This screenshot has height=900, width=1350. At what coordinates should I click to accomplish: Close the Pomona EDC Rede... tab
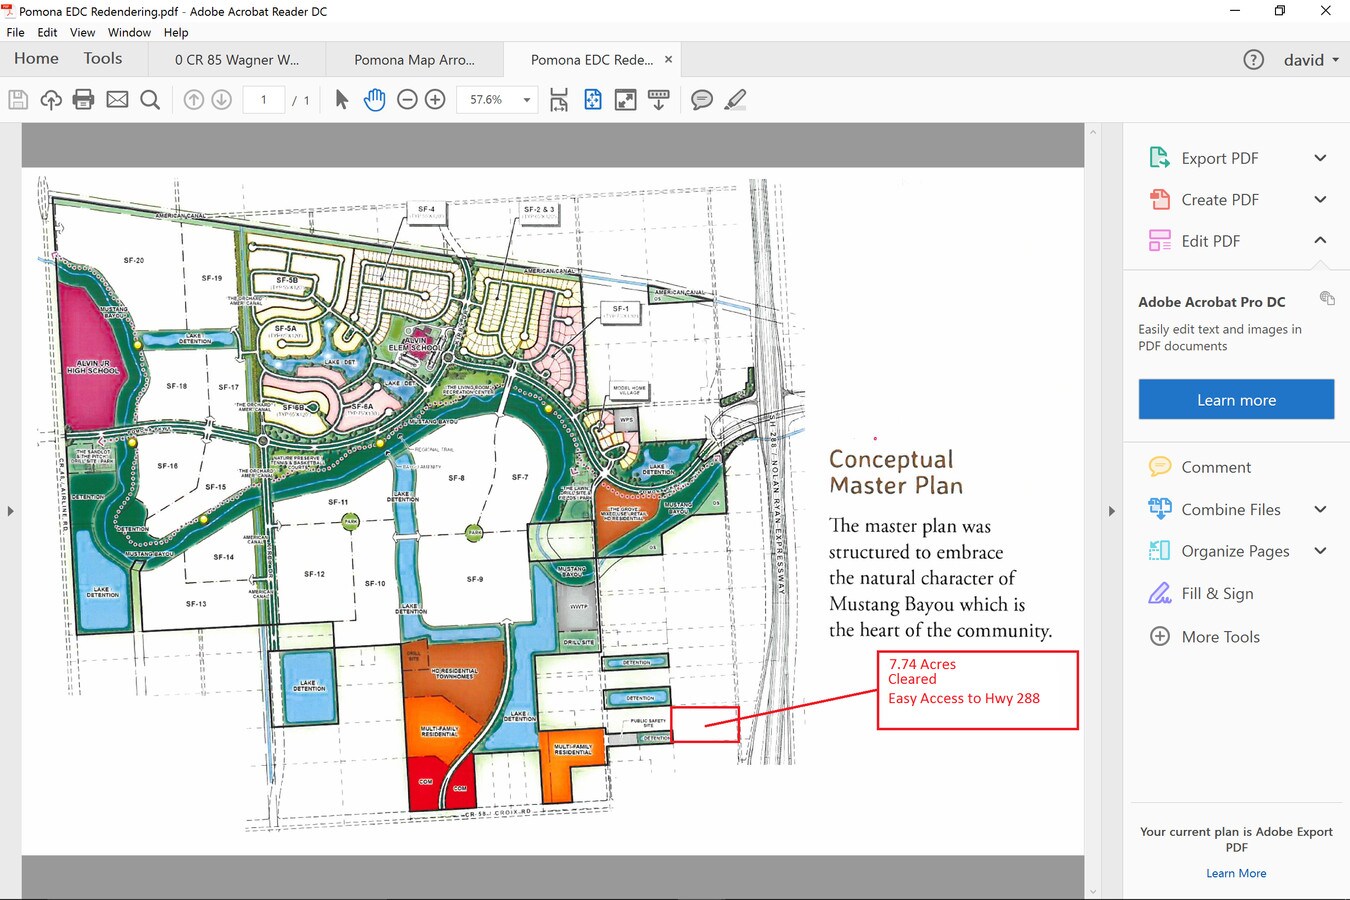coord(669,60)
